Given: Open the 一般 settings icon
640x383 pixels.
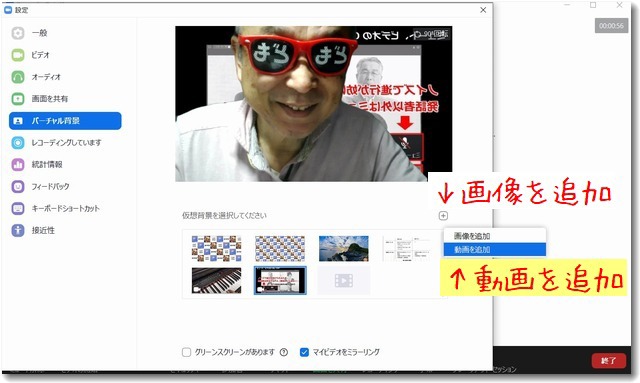Looking at the screenshot, I should (18, 33).
